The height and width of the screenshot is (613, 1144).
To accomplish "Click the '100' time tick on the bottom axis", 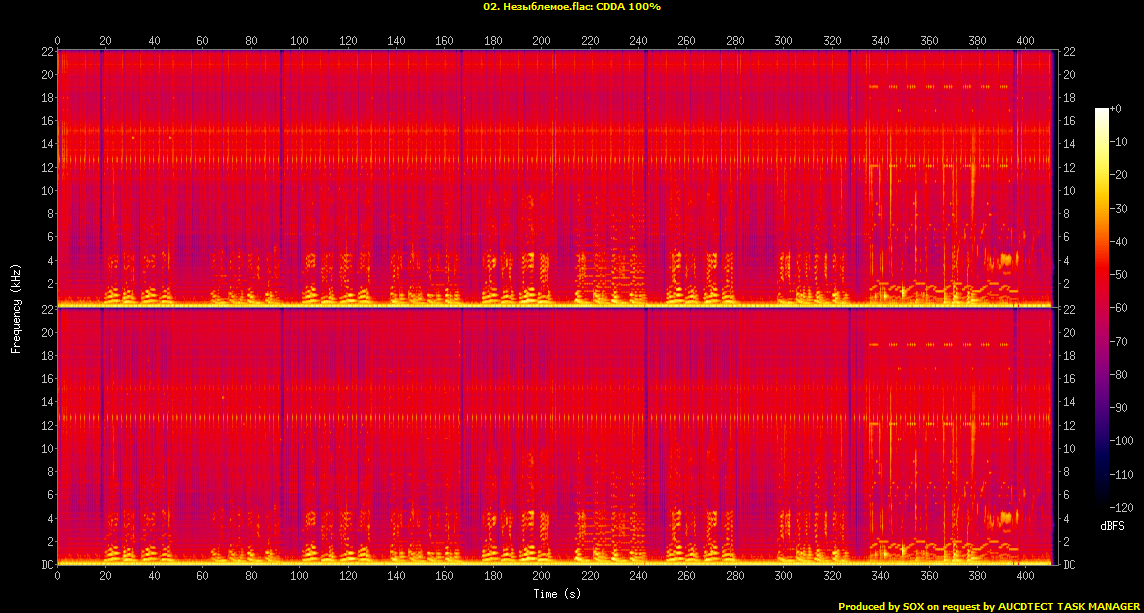I will [x=299, y=577].
